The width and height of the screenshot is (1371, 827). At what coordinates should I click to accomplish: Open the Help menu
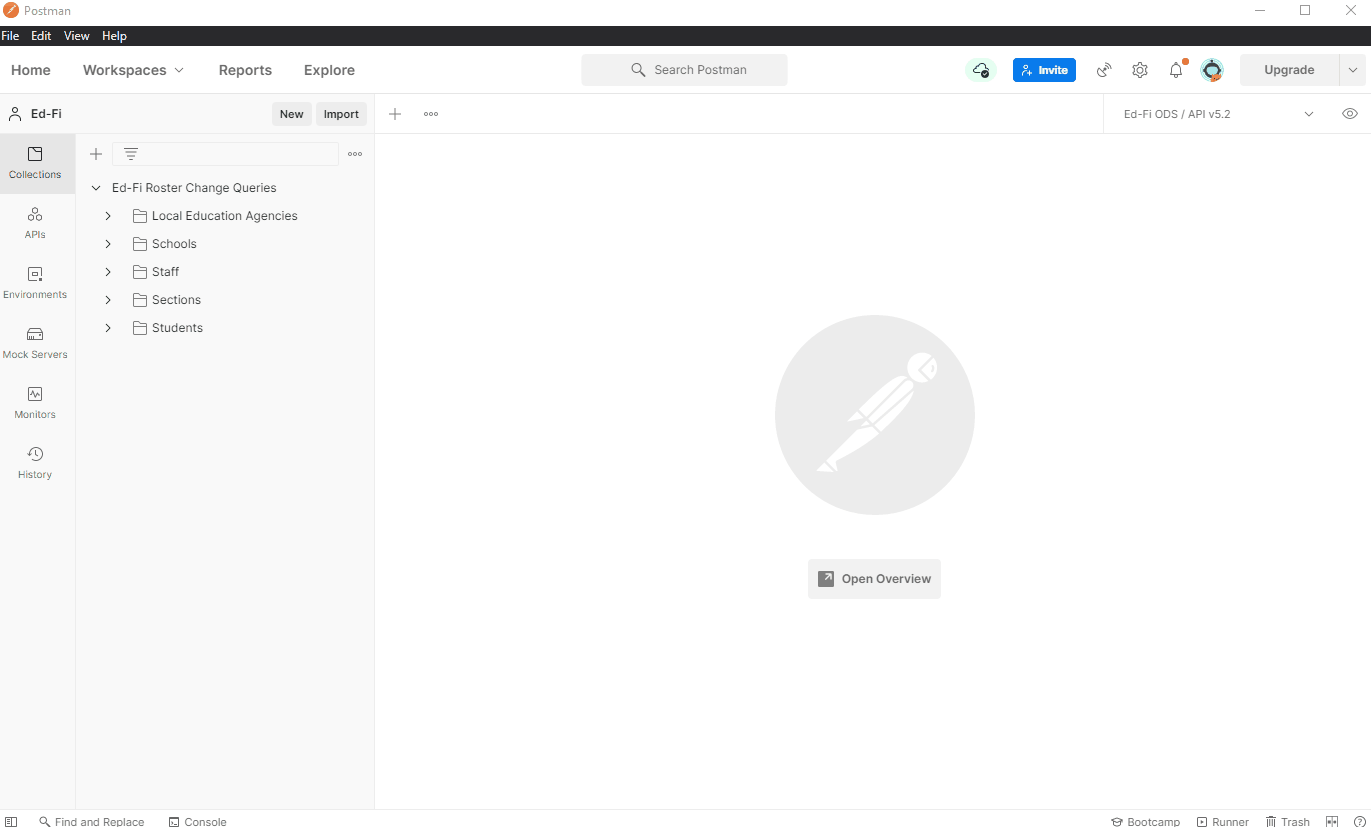pyautogui.click(x=114, y=35)
